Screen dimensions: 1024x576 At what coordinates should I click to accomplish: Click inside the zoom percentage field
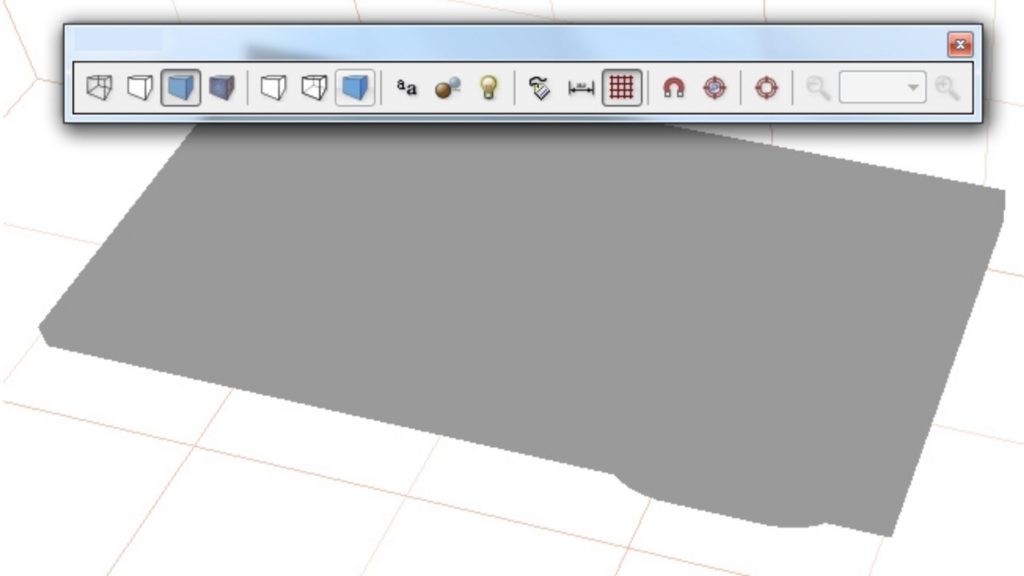tap(870, 88)
